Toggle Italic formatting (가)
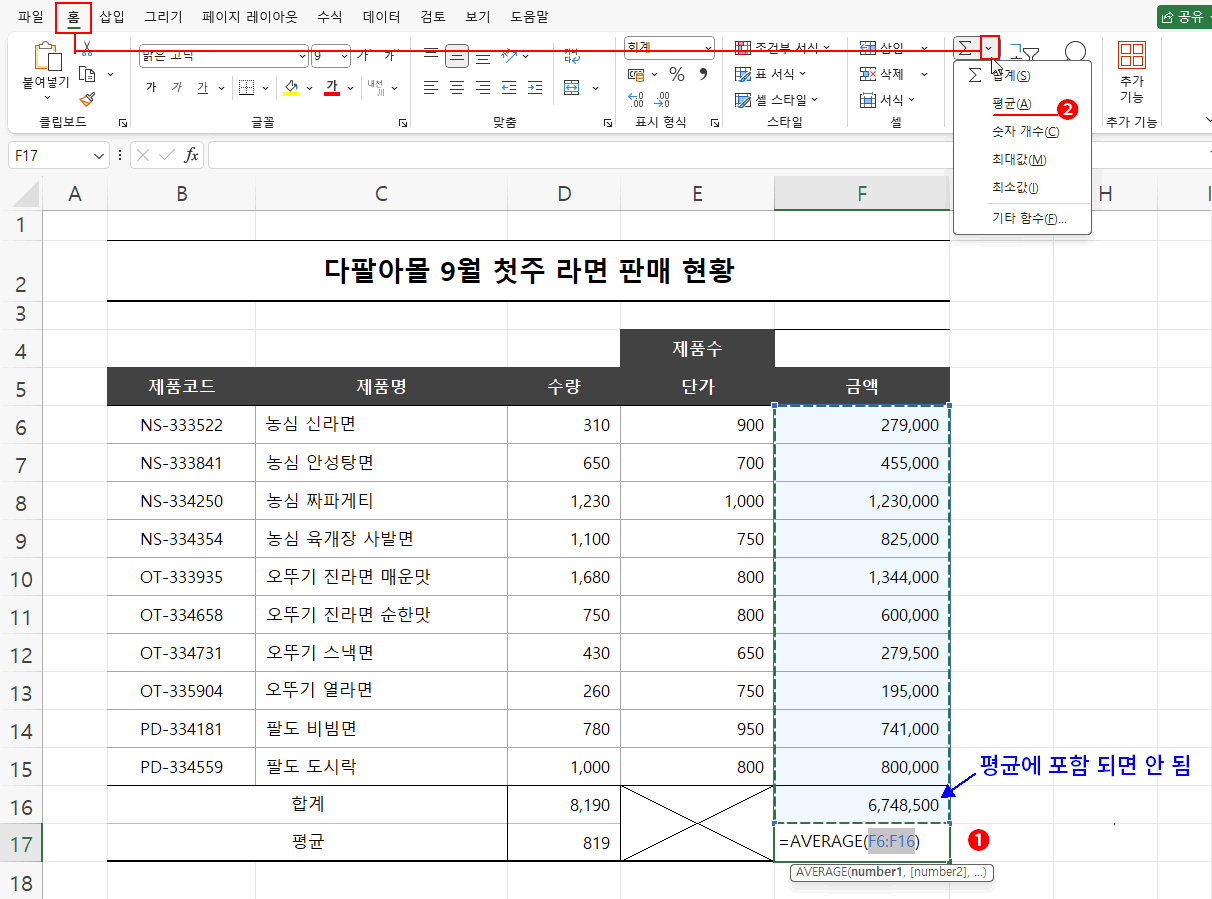Image resolution: width=1212 pixels, height=899 pixels. coord(177,88)
